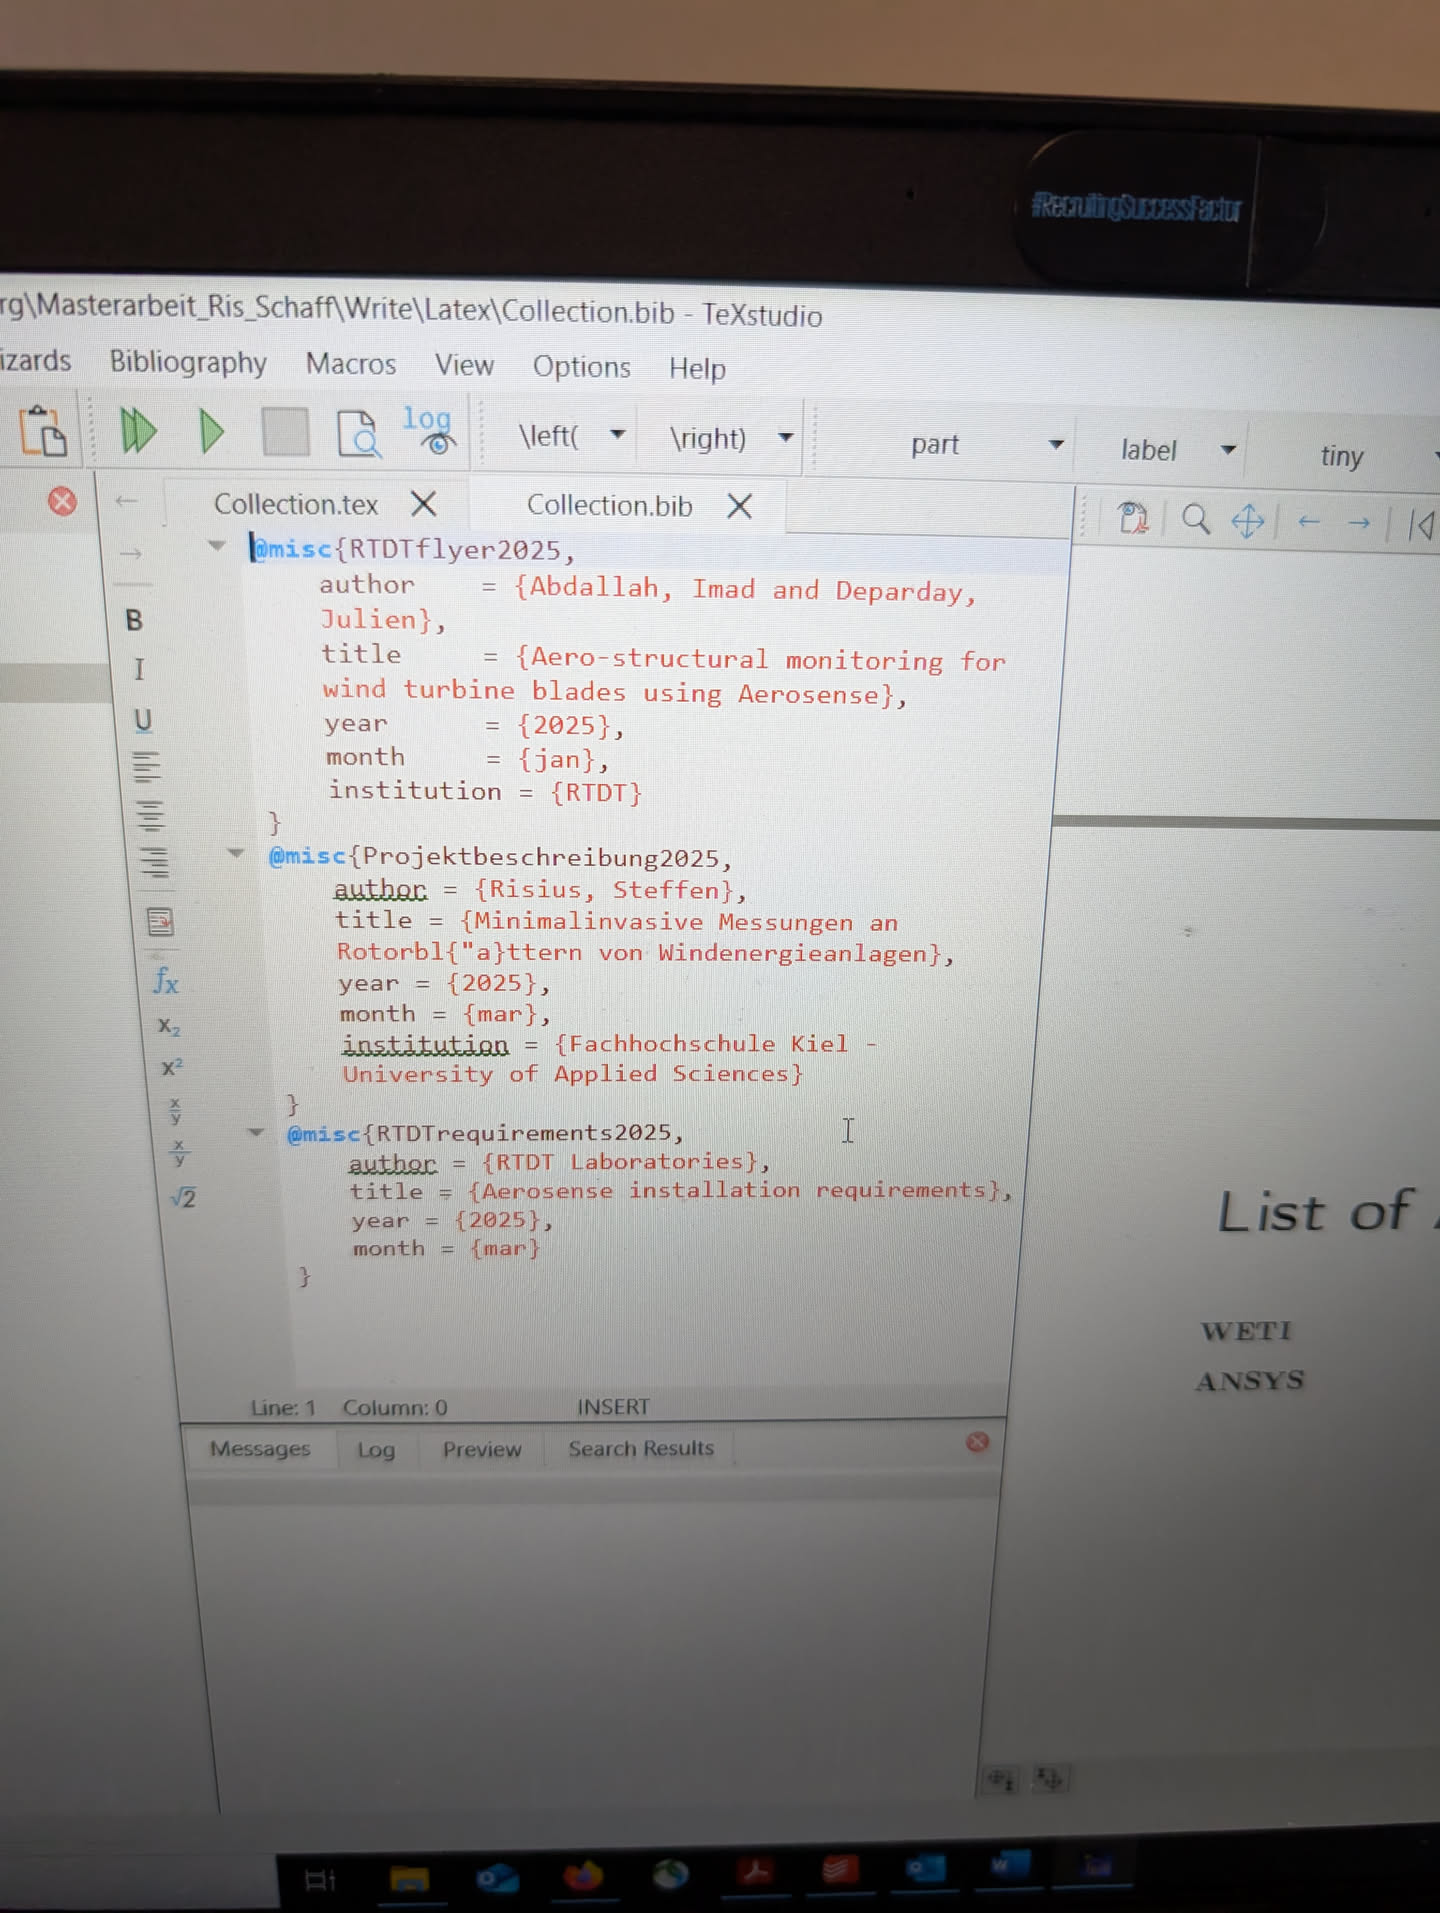Collapse the Projektbeschreibung2025 entry fold arrow

[x=236, y=853]
